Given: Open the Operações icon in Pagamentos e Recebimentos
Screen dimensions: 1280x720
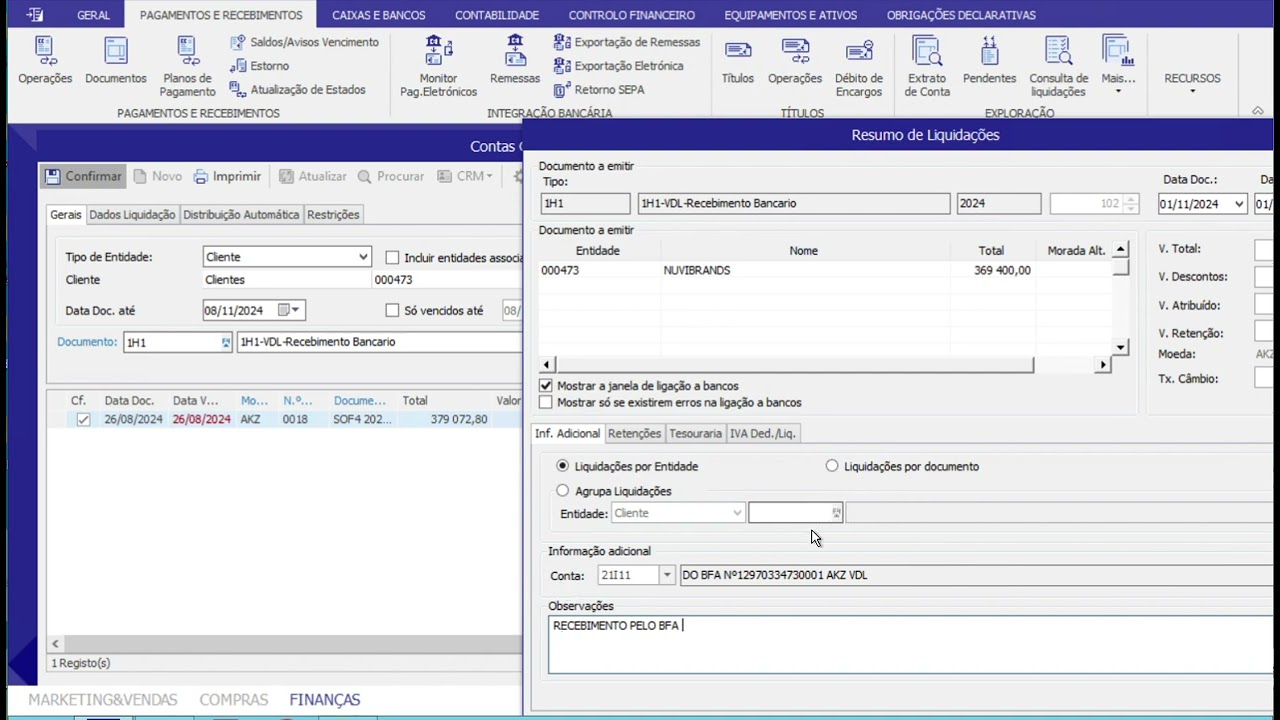Looking at the screenshot, I should [x=45, y=61].
